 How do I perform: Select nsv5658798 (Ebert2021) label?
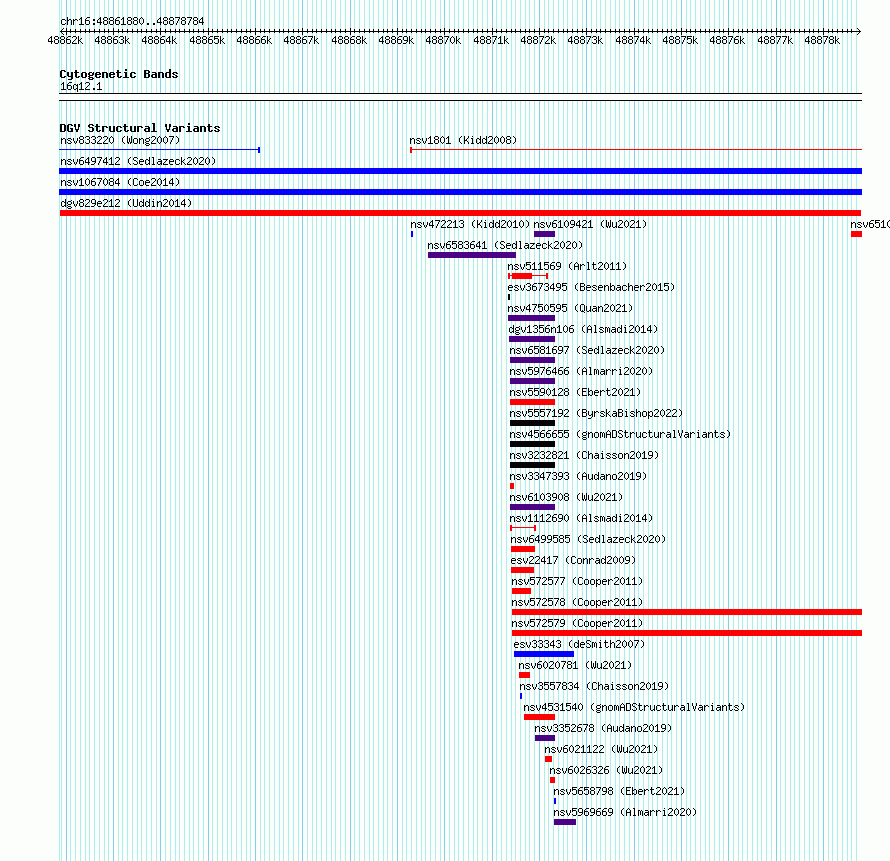coord(619,791)
